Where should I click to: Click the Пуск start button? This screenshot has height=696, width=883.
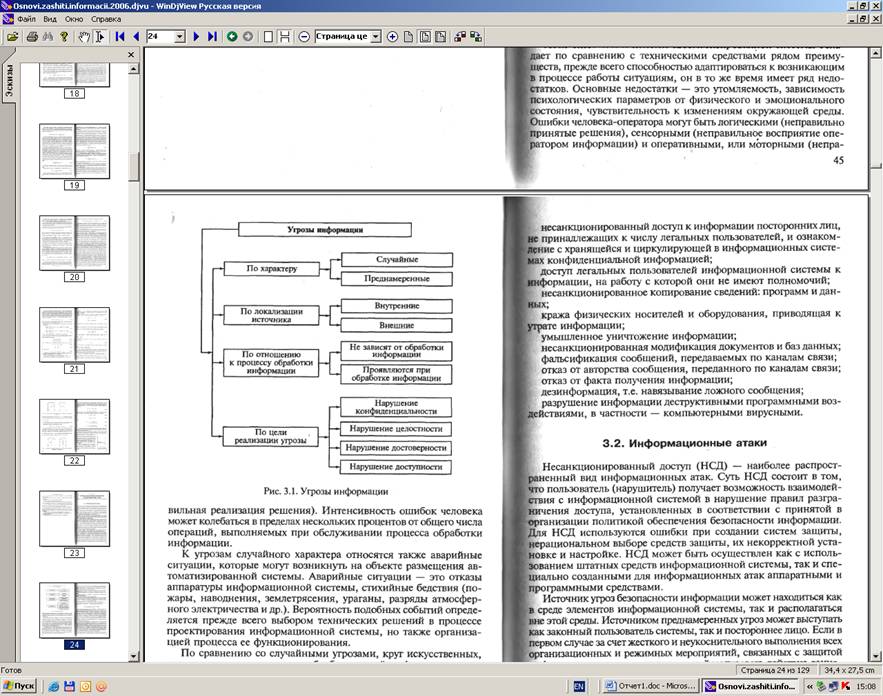19,686
